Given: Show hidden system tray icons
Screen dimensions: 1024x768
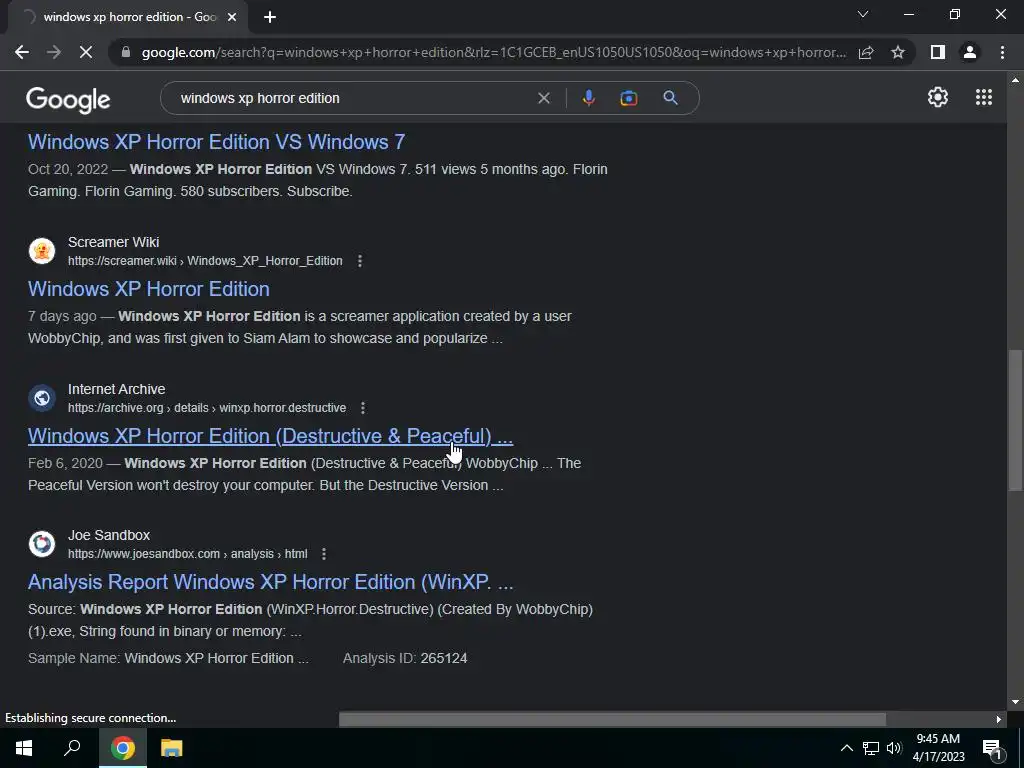Looking at the screenshot, I should tap(846, 748).
